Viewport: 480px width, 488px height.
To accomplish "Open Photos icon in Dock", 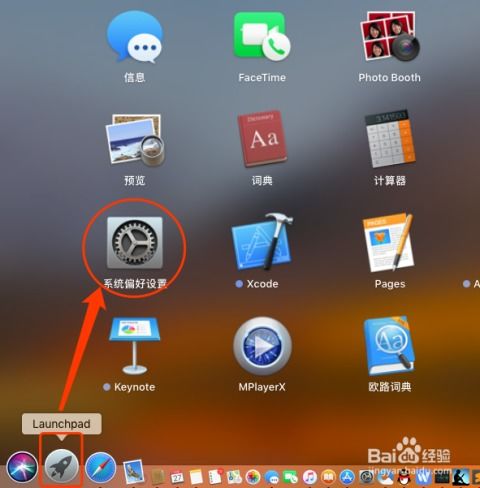I will tap(253, 477).
